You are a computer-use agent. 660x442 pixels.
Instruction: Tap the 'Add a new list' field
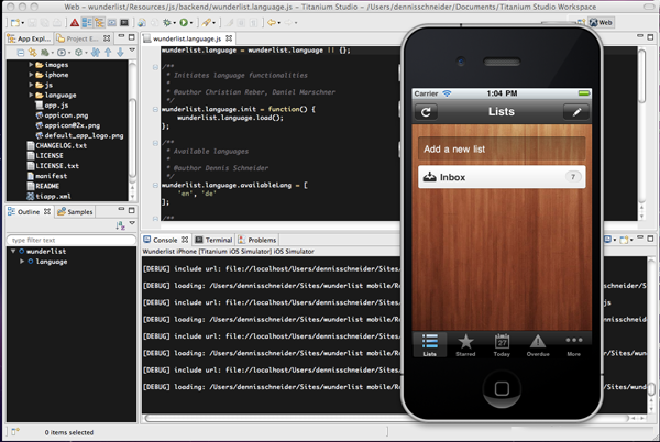[x=501, y=149]
